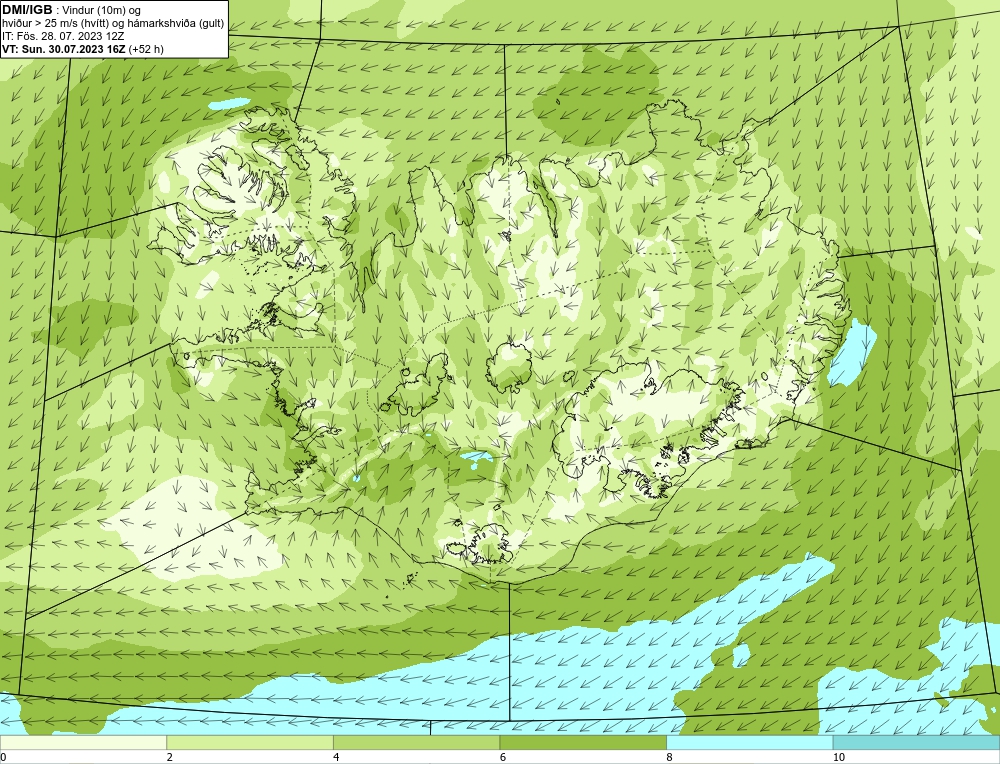This screenshot has height=764, width=1000.
Task: Click the '10' scale label
Action: tap(839, 757)
